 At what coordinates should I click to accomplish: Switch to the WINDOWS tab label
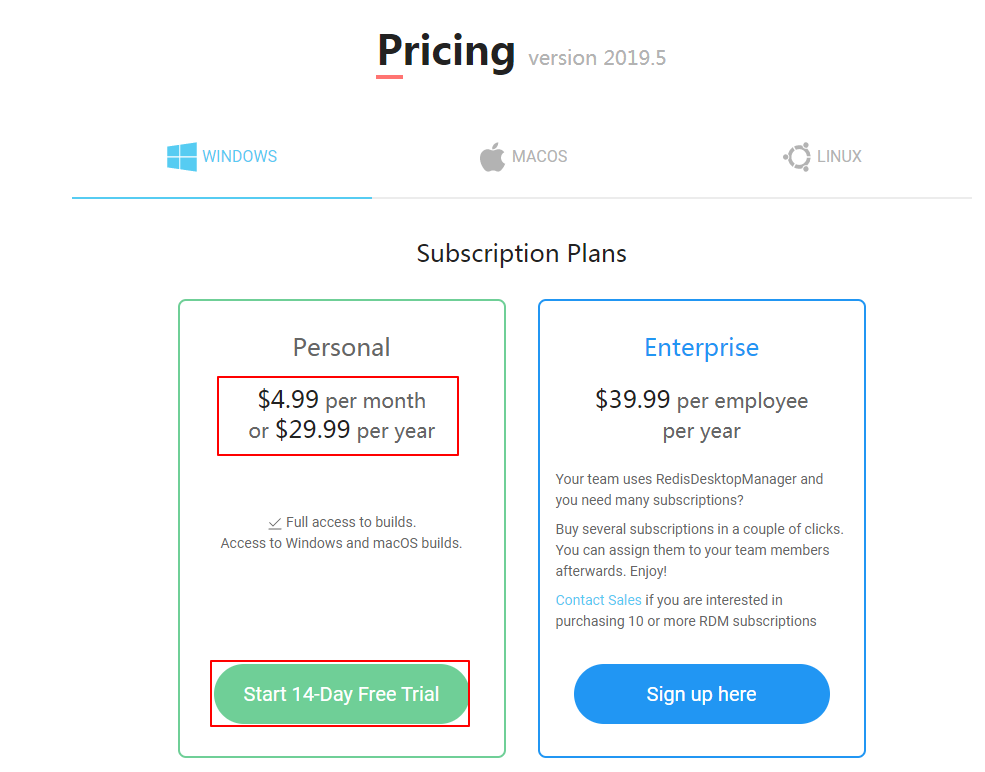(240, 157)
